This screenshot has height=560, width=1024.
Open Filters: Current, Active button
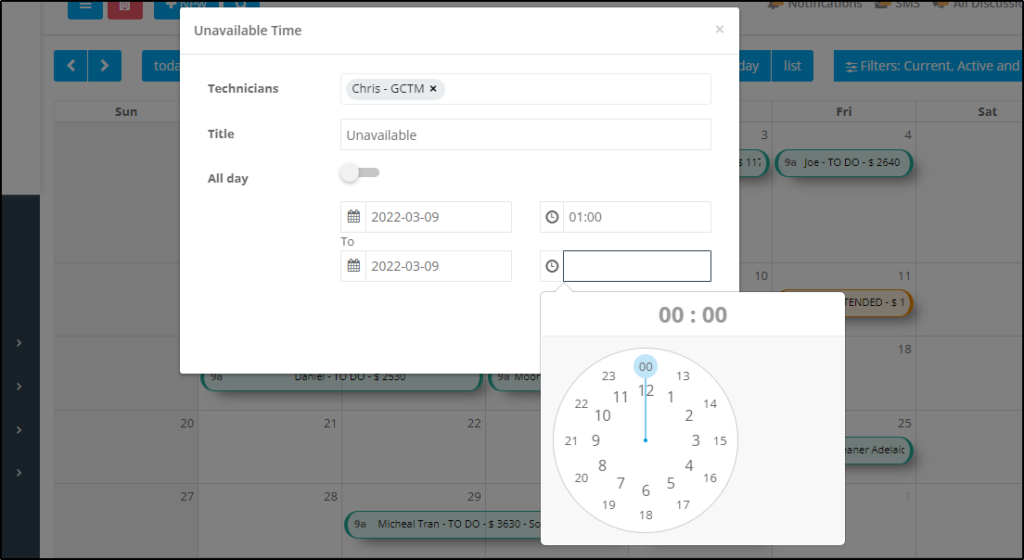point(928,66)
